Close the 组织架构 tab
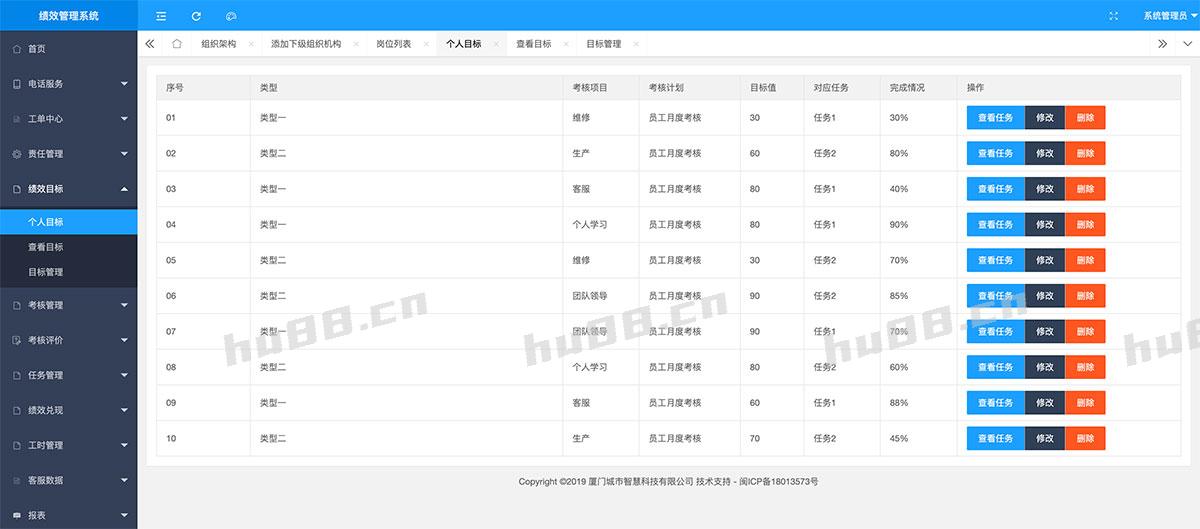The image size is (1200, 529). click(251, 44)
